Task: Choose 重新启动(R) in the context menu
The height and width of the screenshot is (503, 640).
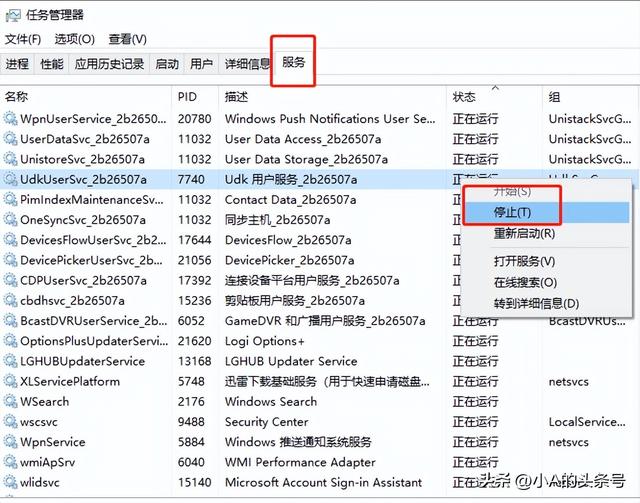Action: click(547, 234)
